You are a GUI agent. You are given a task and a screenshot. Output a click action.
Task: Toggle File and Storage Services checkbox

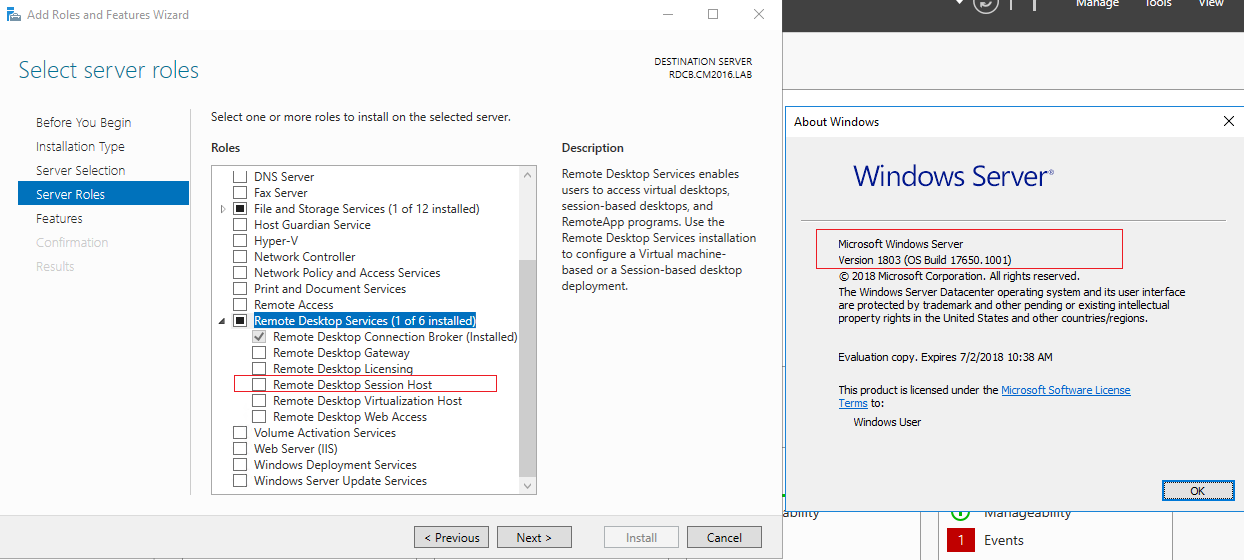[x=240, y=209]
